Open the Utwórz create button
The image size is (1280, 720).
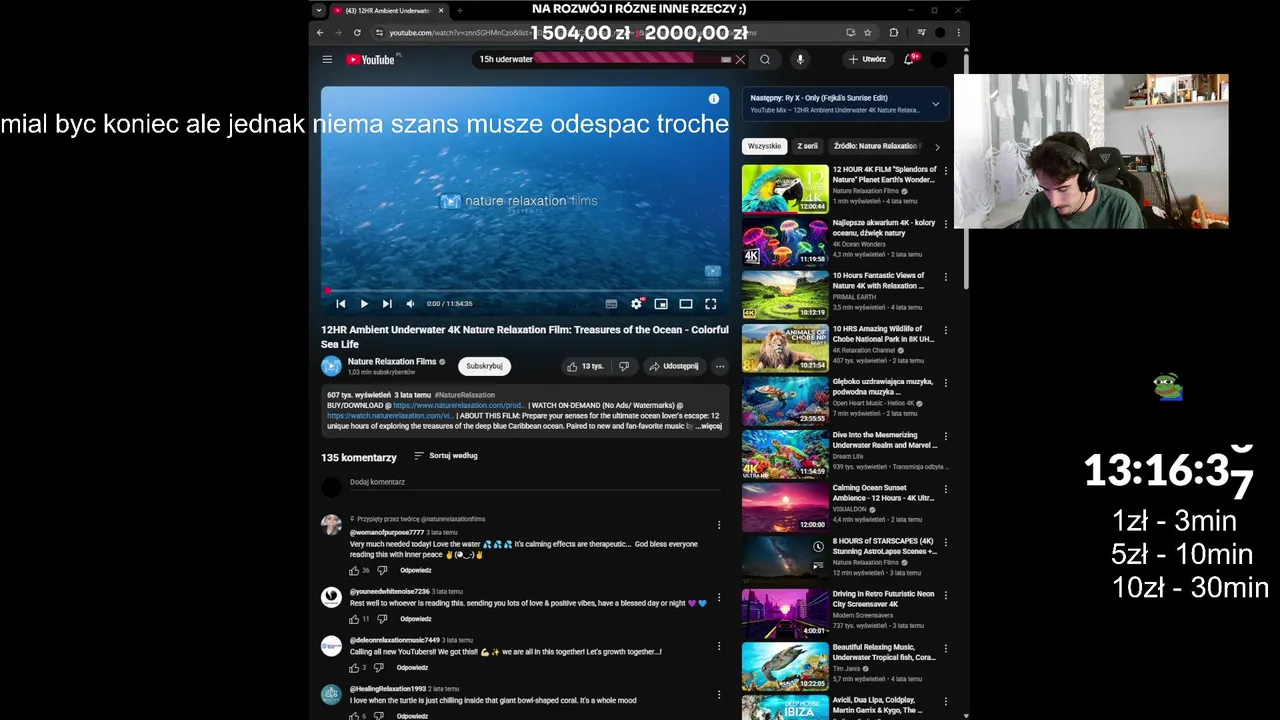coord(867,59)
